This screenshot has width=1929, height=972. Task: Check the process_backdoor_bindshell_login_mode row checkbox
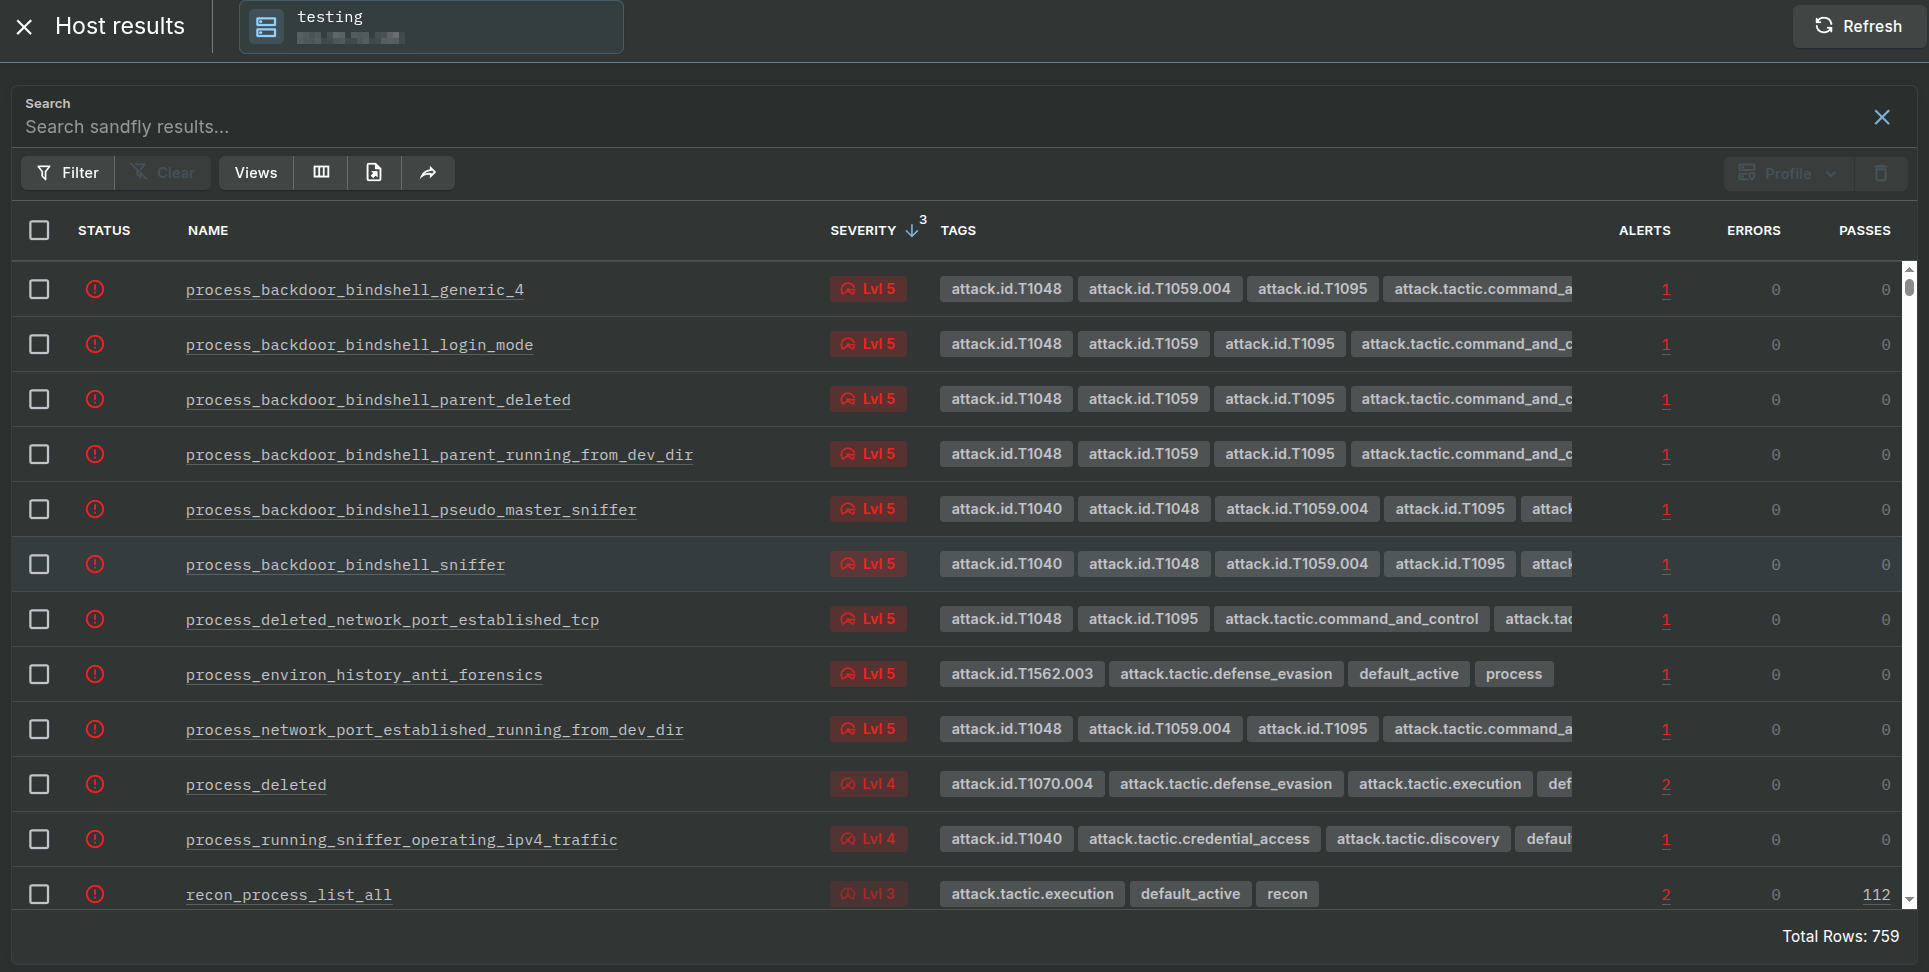[39, 344]
